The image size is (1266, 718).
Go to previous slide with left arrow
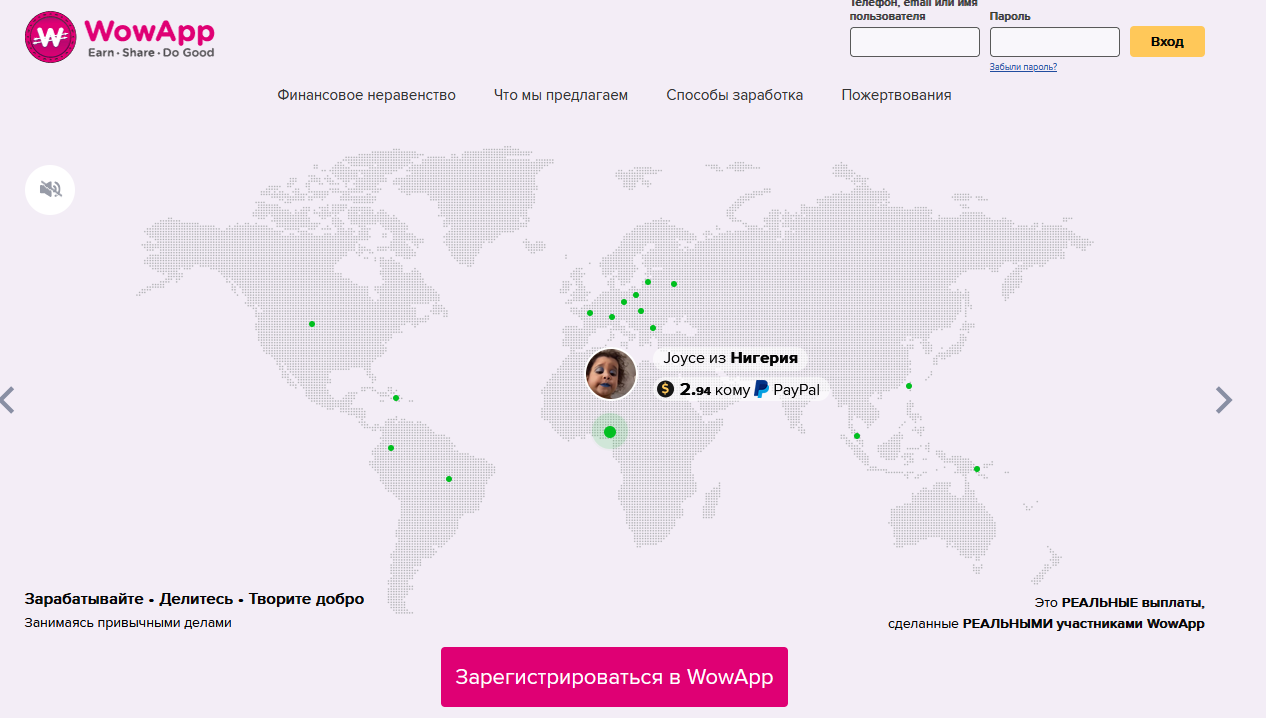tap(8, 400)
